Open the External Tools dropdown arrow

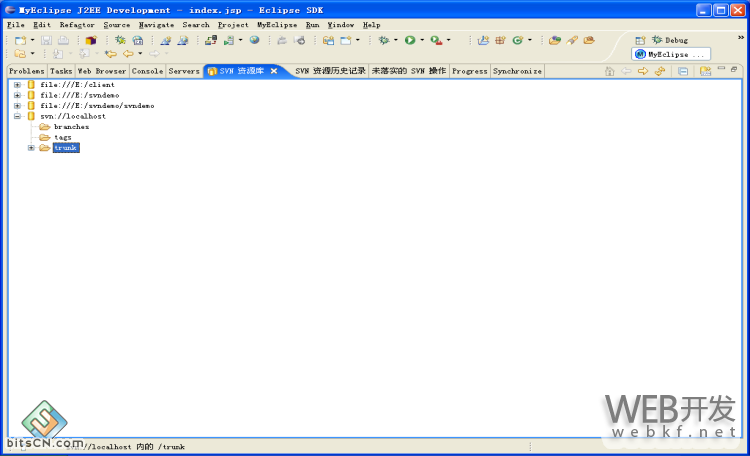point(448,40)
